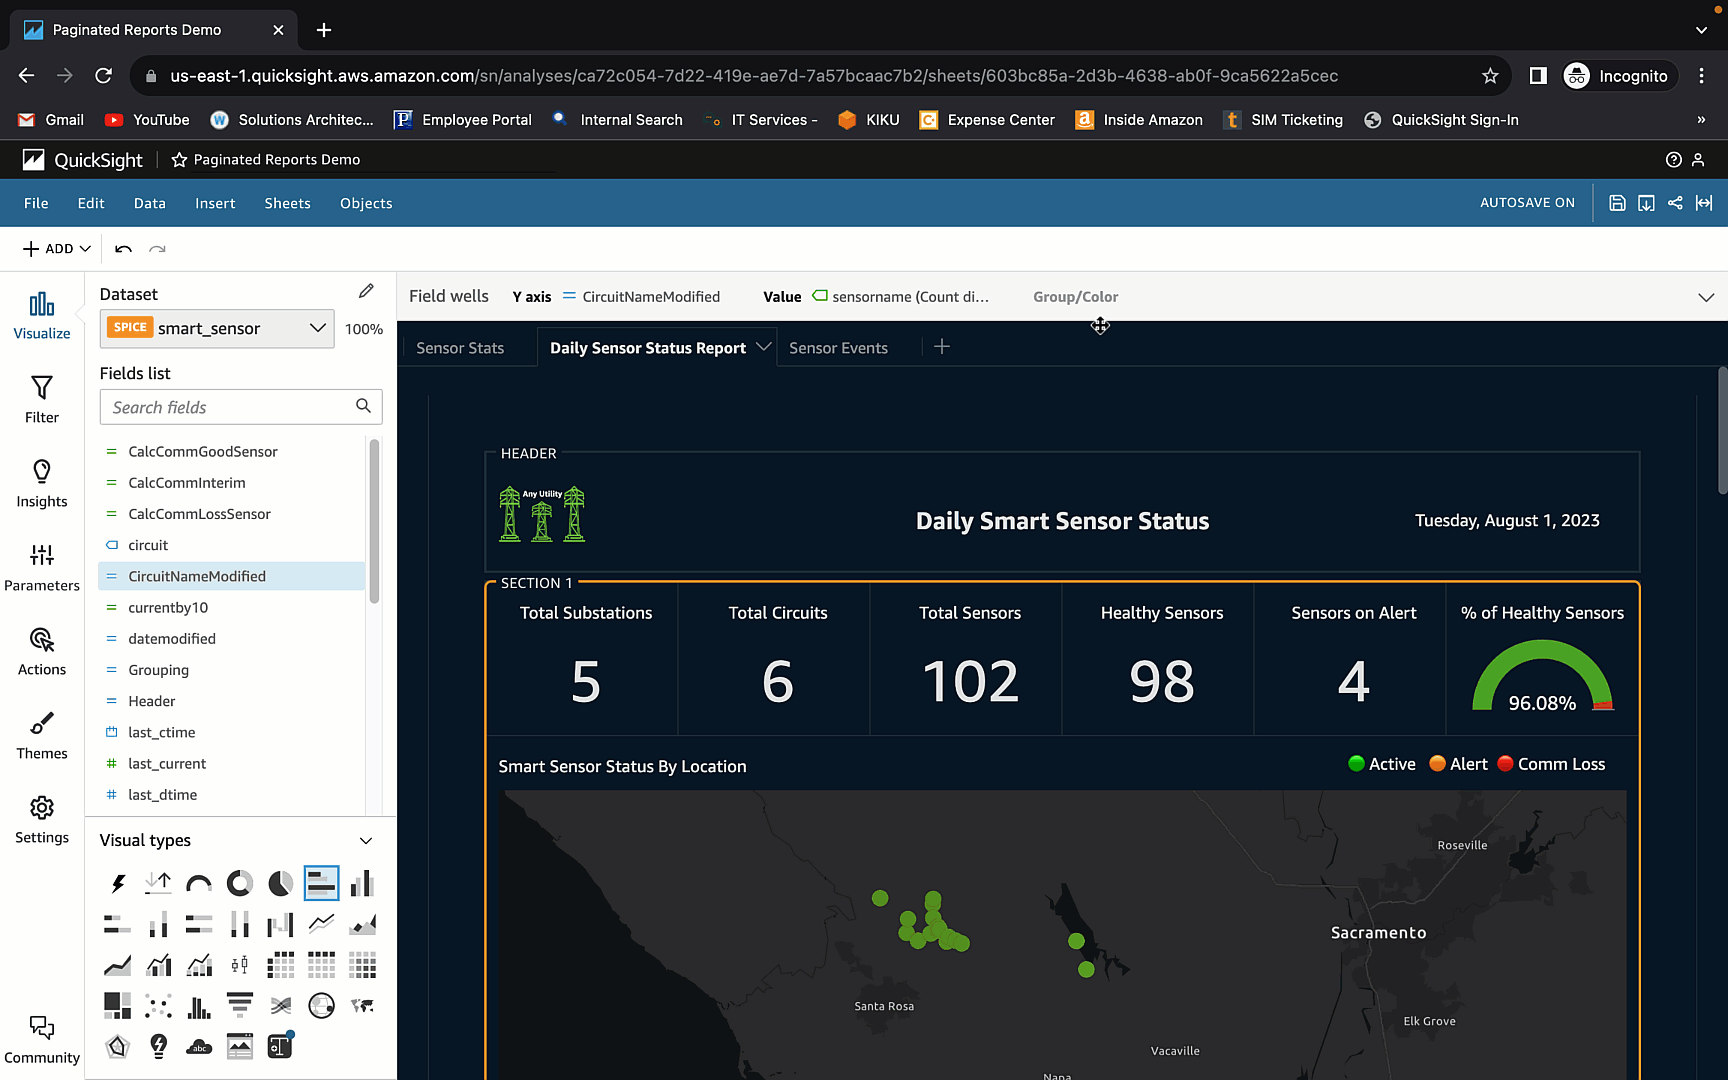Select the word cloud visual type
Image resolution: width=1728 pixels, height=1080 pixels.
(198, 1046)
